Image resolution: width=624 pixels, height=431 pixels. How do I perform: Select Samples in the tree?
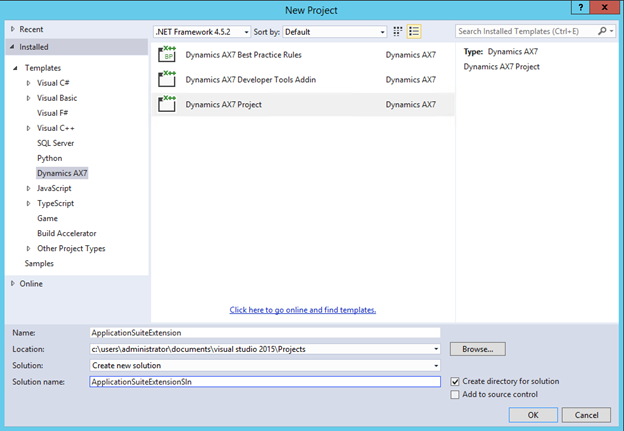point(39,263)
